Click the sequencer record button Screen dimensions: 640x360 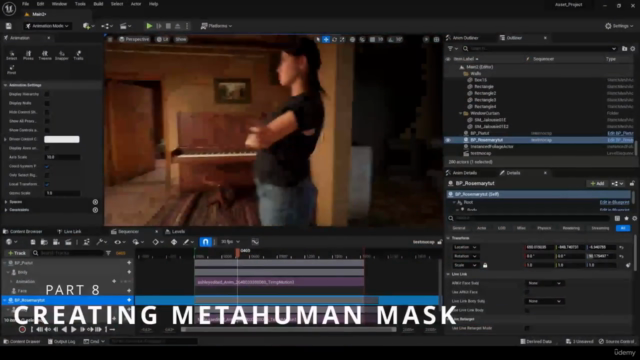click(x=22, y=329)
